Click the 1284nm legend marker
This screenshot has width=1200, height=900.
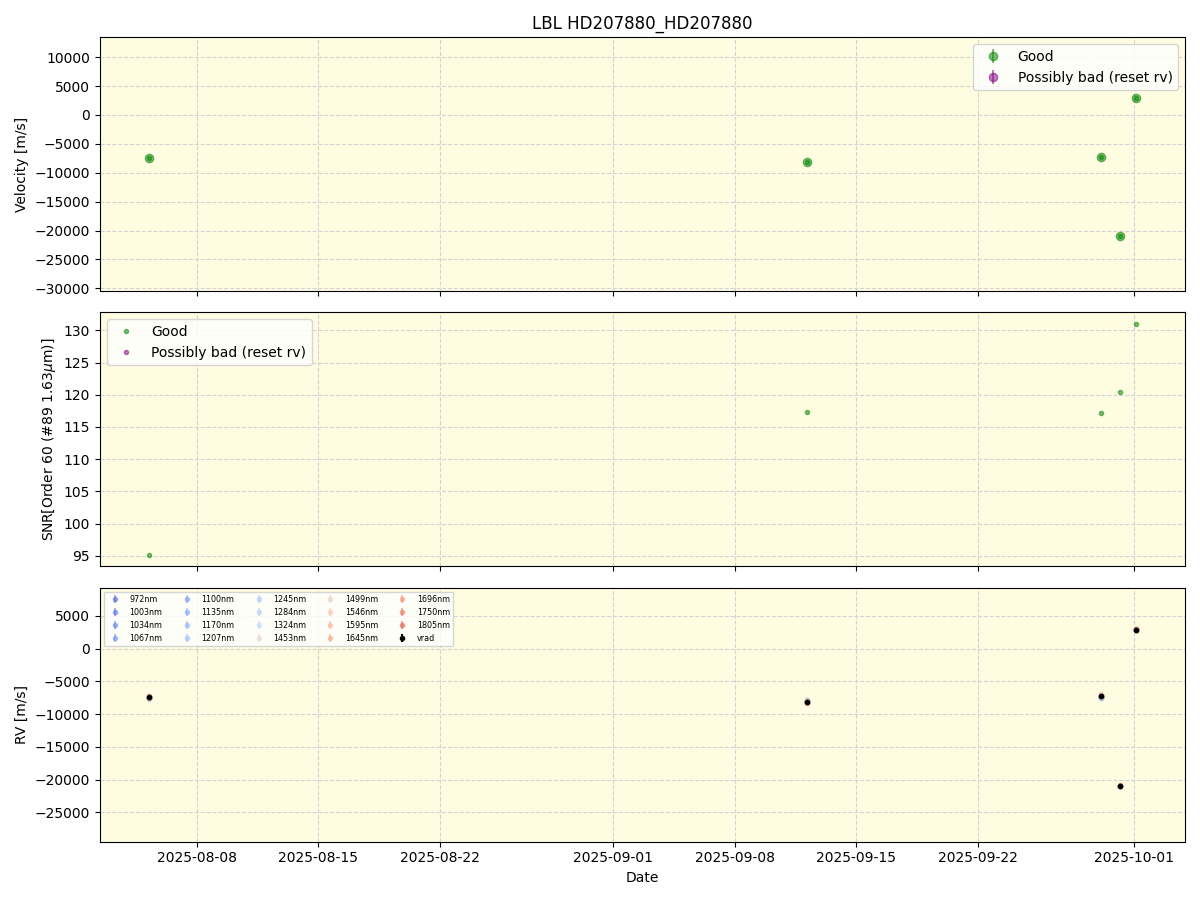[259, 612]
